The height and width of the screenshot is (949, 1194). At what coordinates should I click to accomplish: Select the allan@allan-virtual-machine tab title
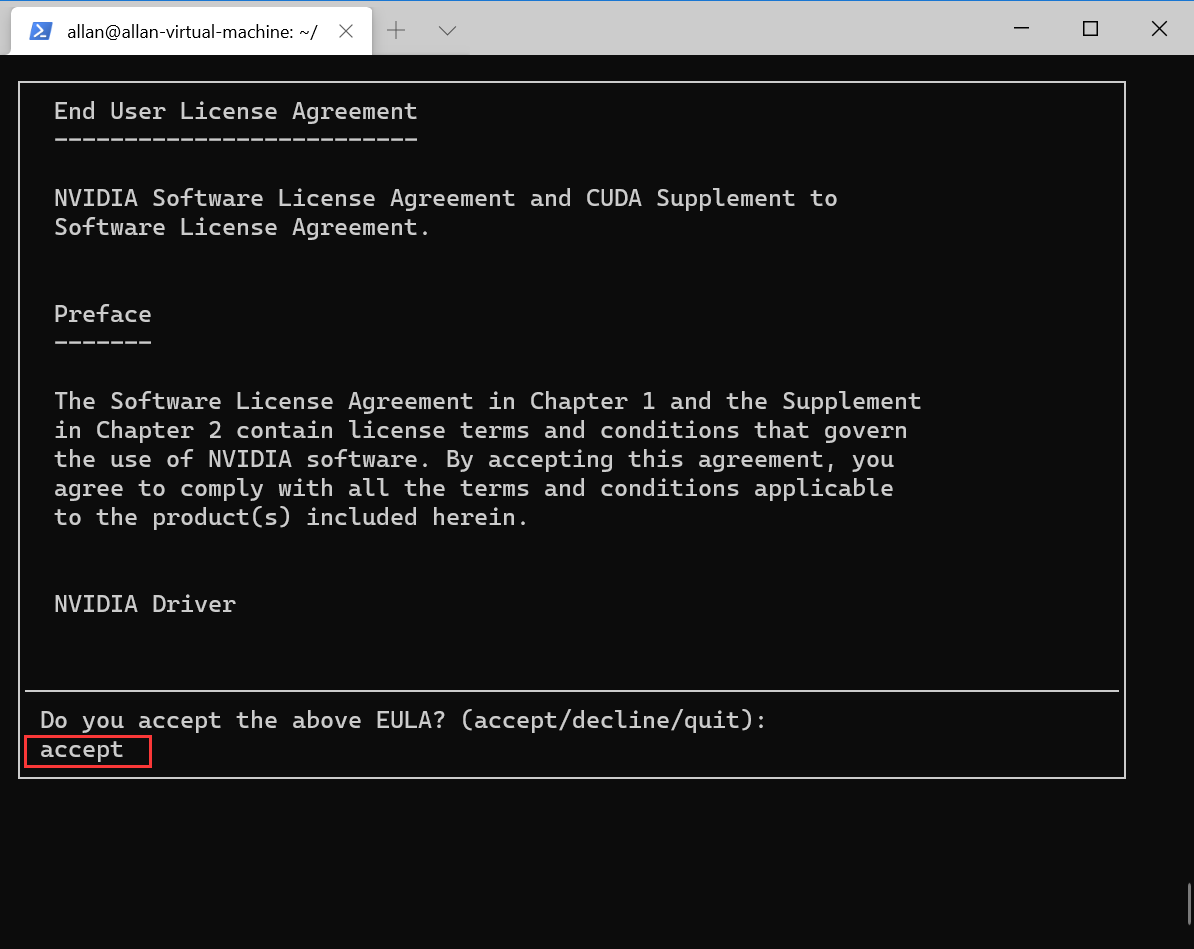coord(192,31)
